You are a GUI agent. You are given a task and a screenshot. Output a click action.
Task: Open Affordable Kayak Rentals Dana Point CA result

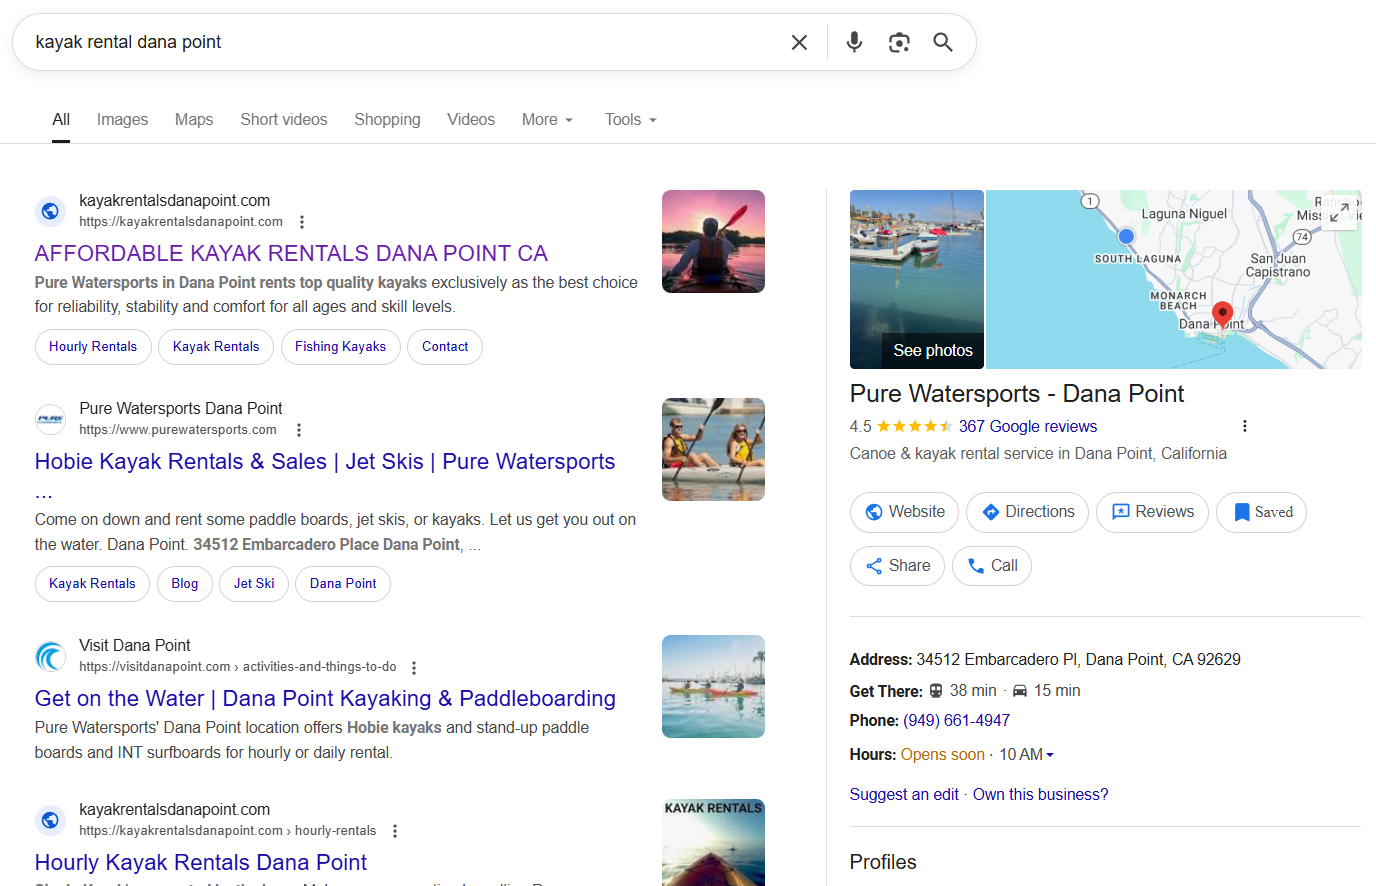click(x=291, y=254)
